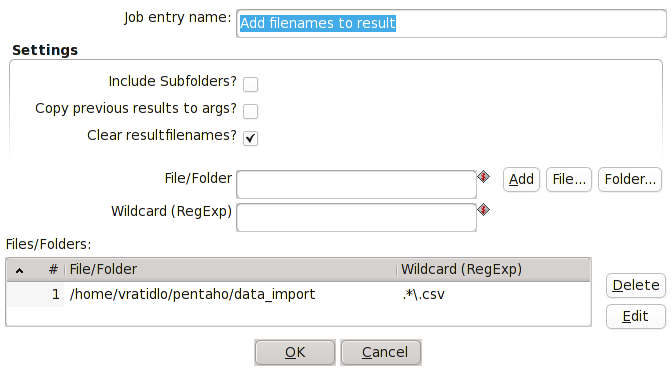Click the Add button
The image size is (672, 382).
pos(521,179)
